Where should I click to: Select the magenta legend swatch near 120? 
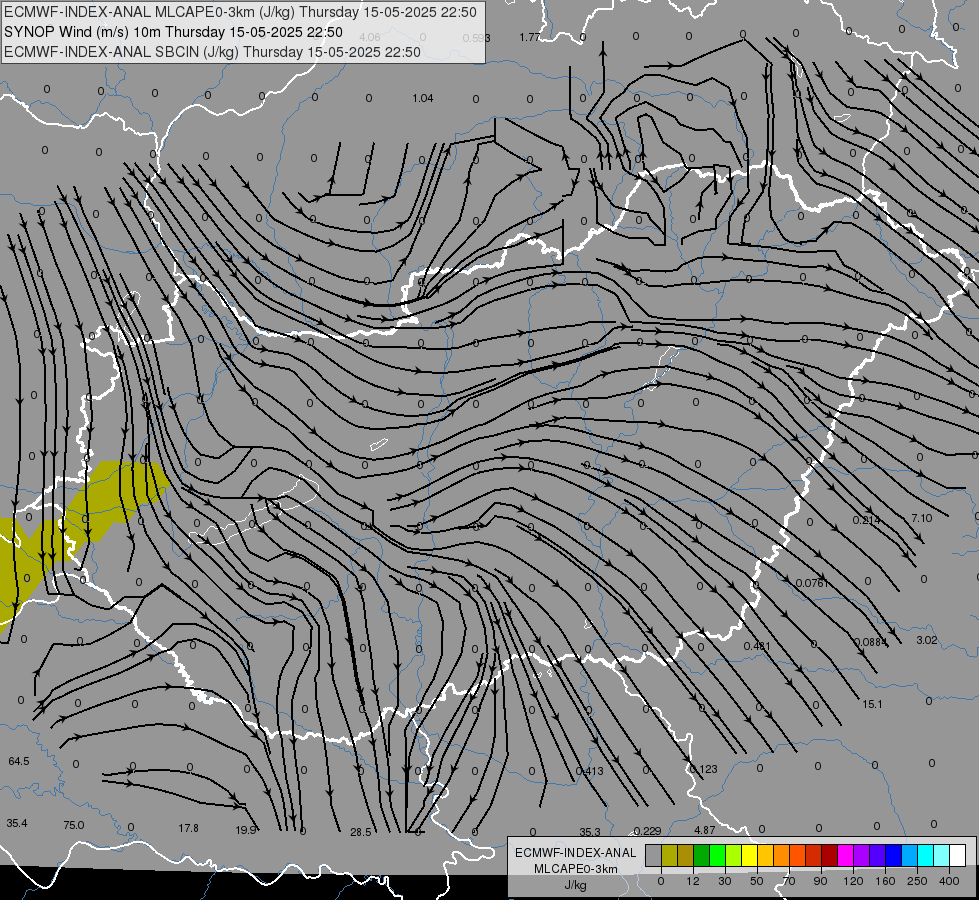click(845, 855)
